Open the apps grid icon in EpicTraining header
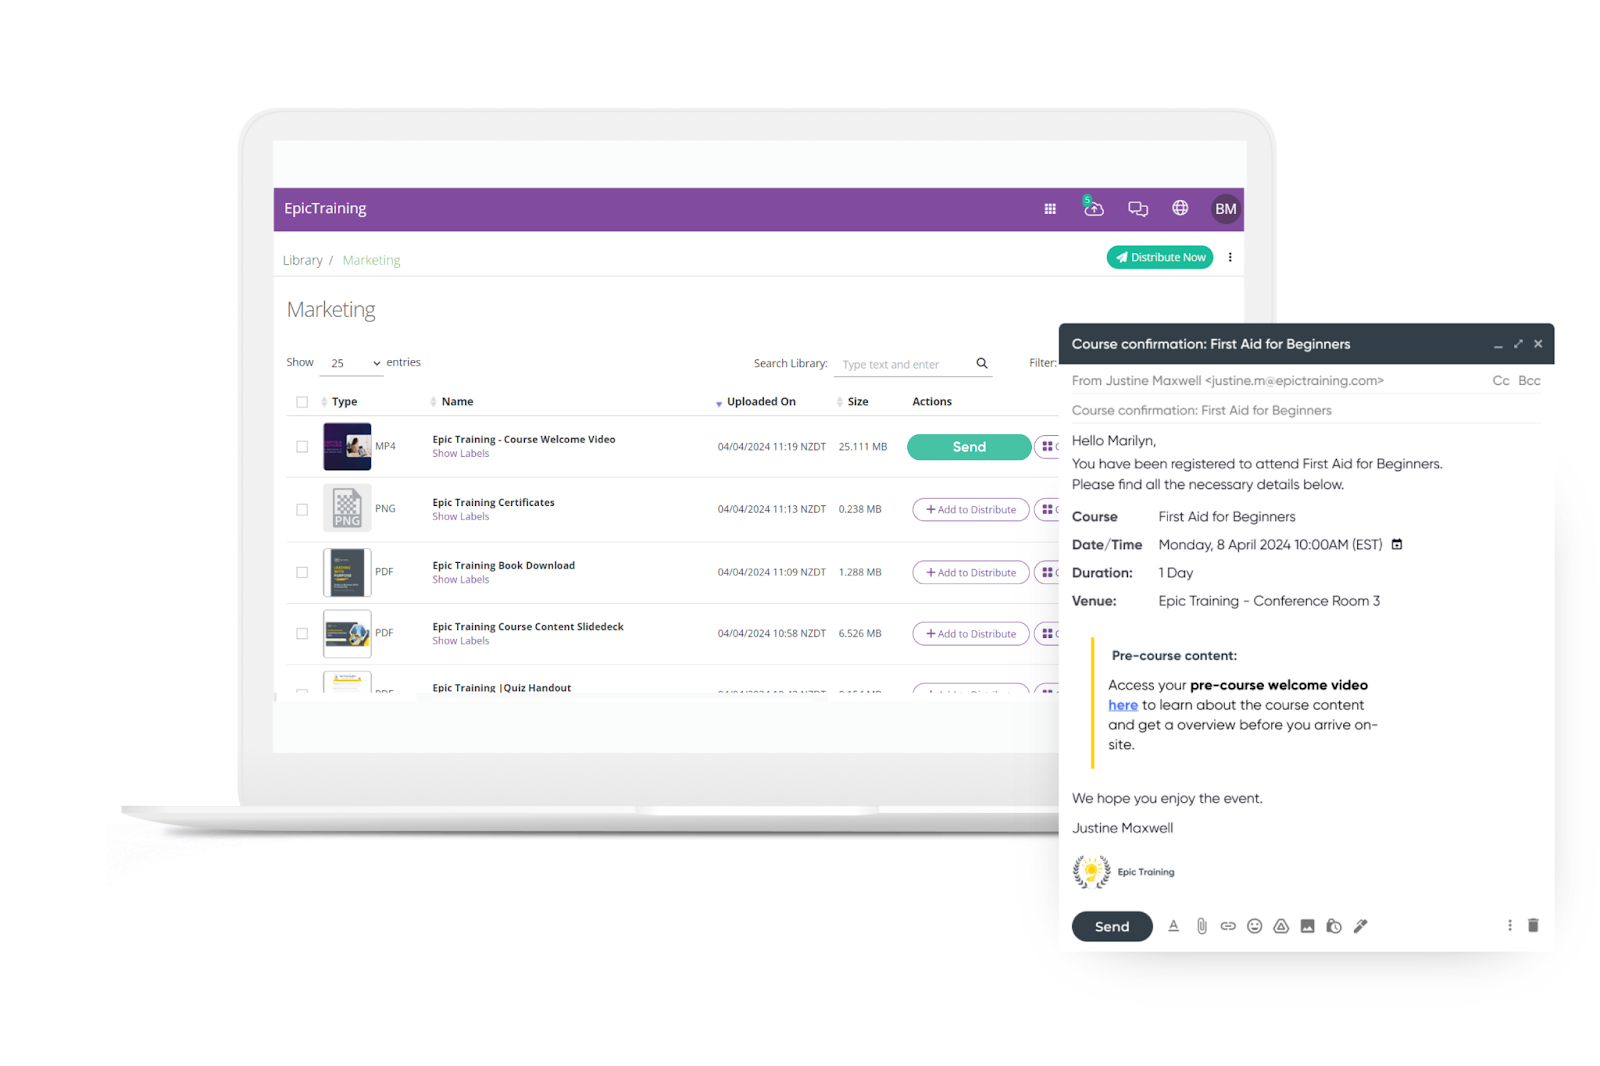Image resolution: width=1600 pixels, height=1066 pixels. pyautogui.click(x=1050, y=209)
